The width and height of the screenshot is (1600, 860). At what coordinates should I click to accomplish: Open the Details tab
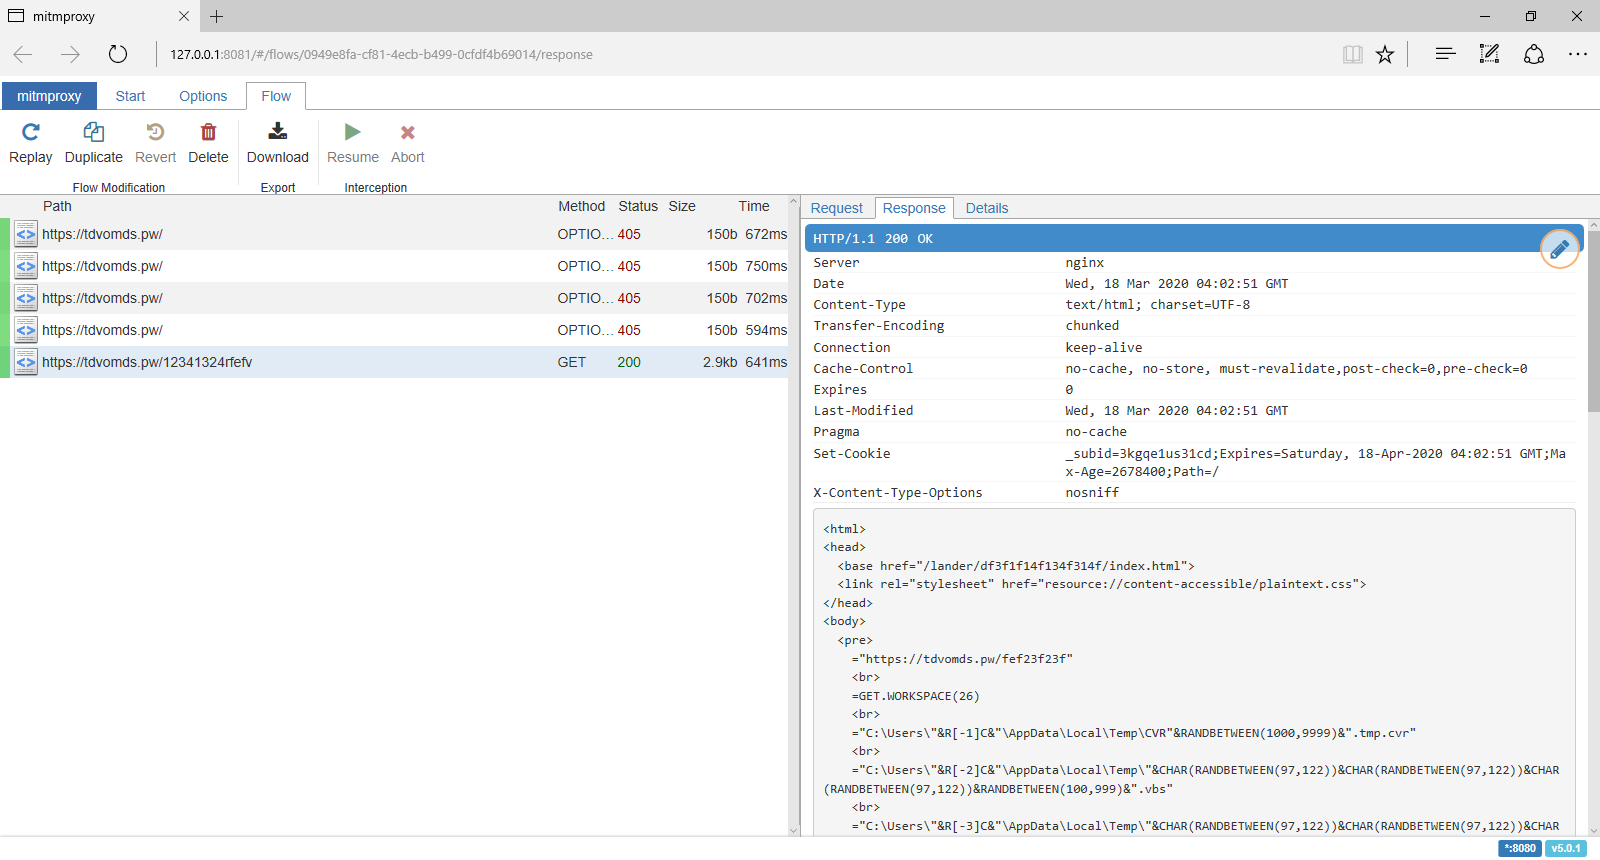(x=987, y=208)
